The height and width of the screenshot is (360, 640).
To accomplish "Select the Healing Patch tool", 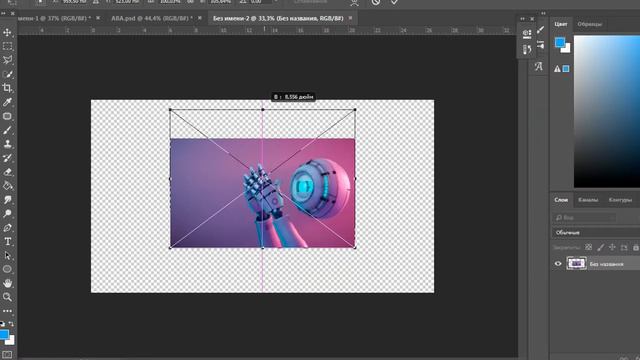I will point(7,116).
